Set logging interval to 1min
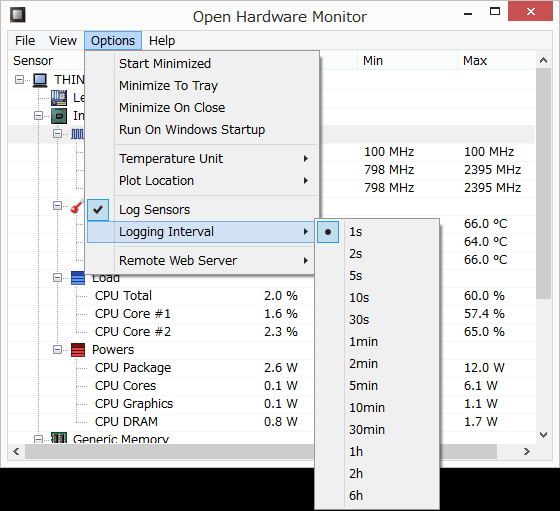The height and width of the screenshot is (511, 560). 377,342
